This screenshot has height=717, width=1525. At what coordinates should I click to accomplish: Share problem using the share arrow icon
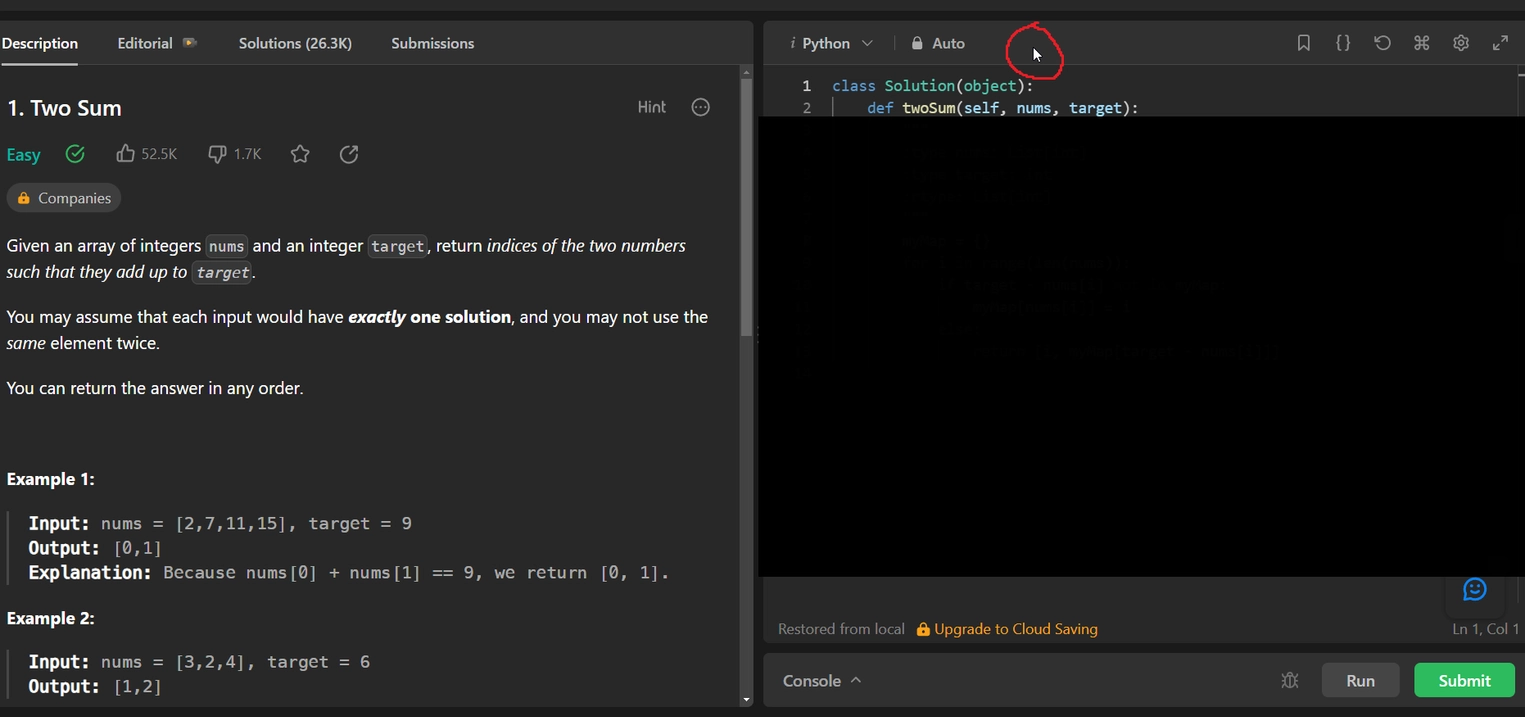point(349,154)
